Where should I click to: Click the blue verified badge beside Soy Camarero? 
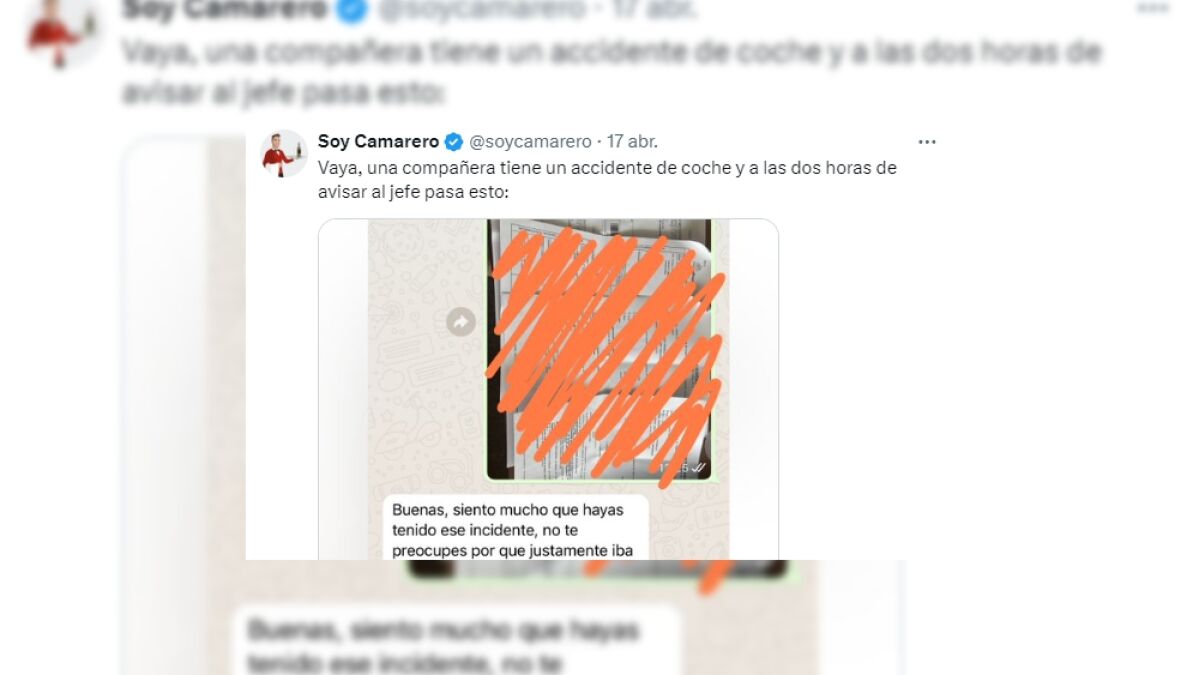pyautogui.click(x=453, y=141)
